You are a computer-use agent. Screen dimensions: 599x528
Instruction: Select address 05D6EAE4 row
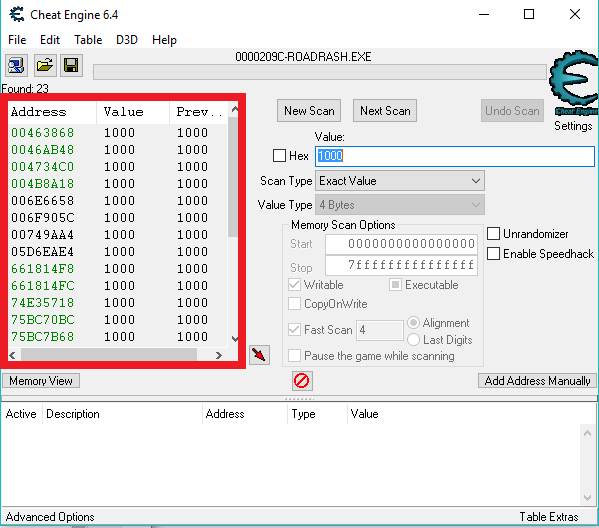coord(118,252)
